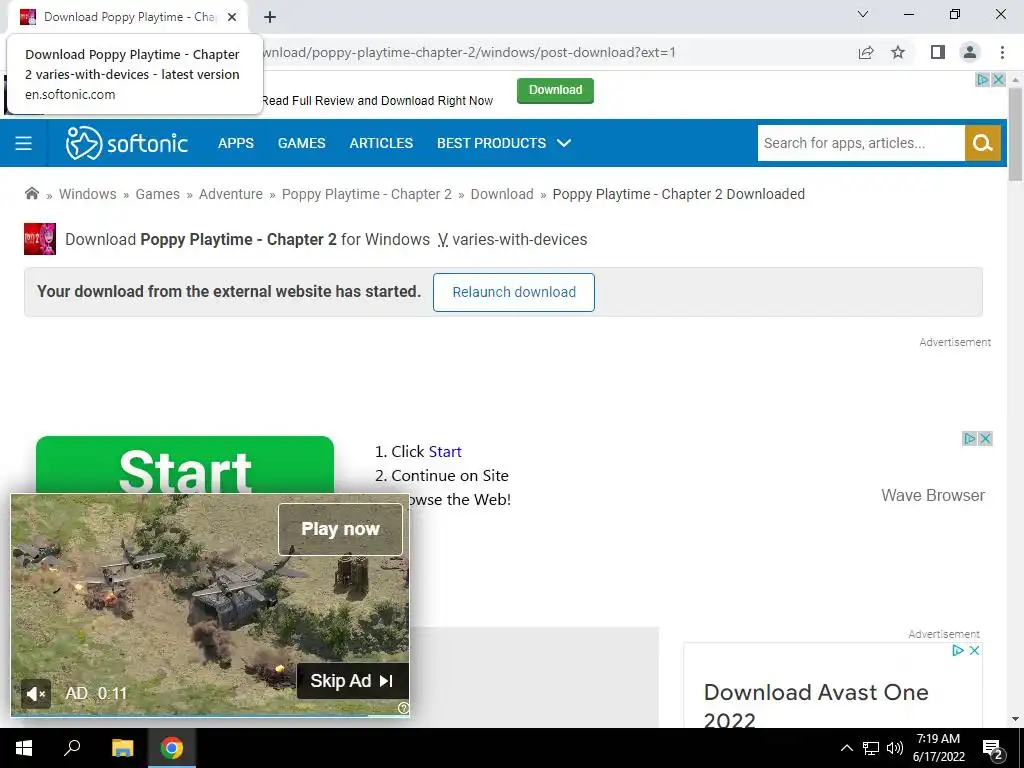This screenshot has height=768, width=1024.
Task: Click the browser address bar URL
Action: click(x=469, y=52)
